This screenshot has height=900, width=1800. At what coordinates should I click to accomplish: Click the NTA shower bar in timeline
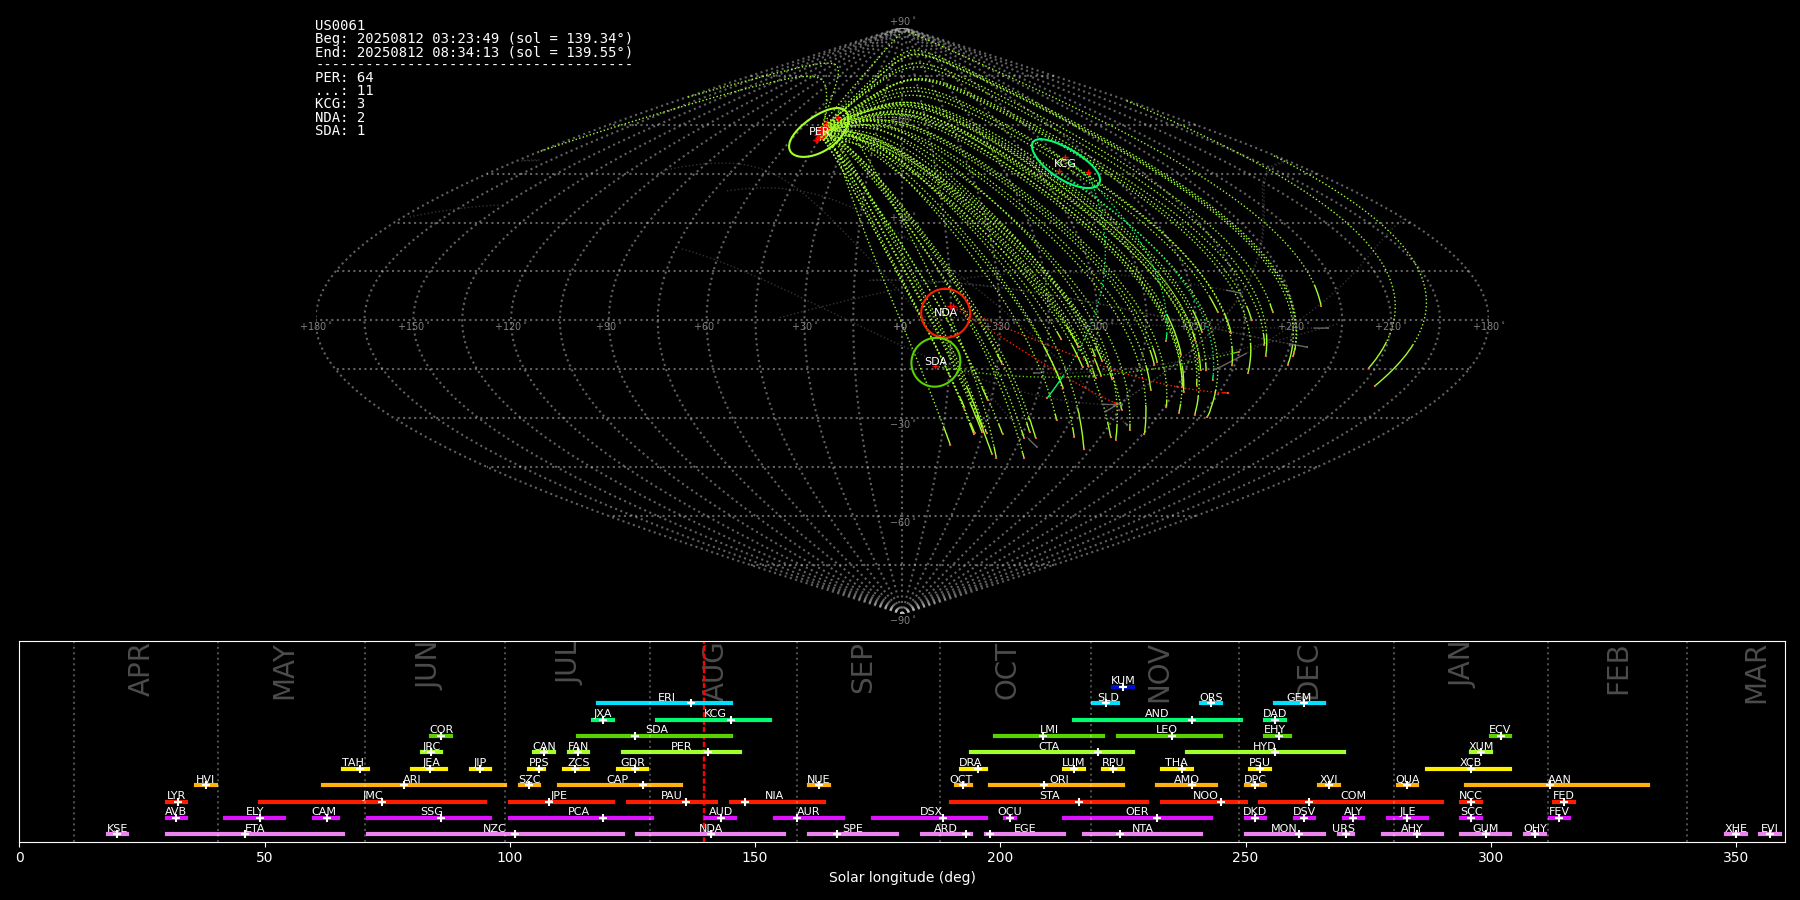(x=1142, y=834)
